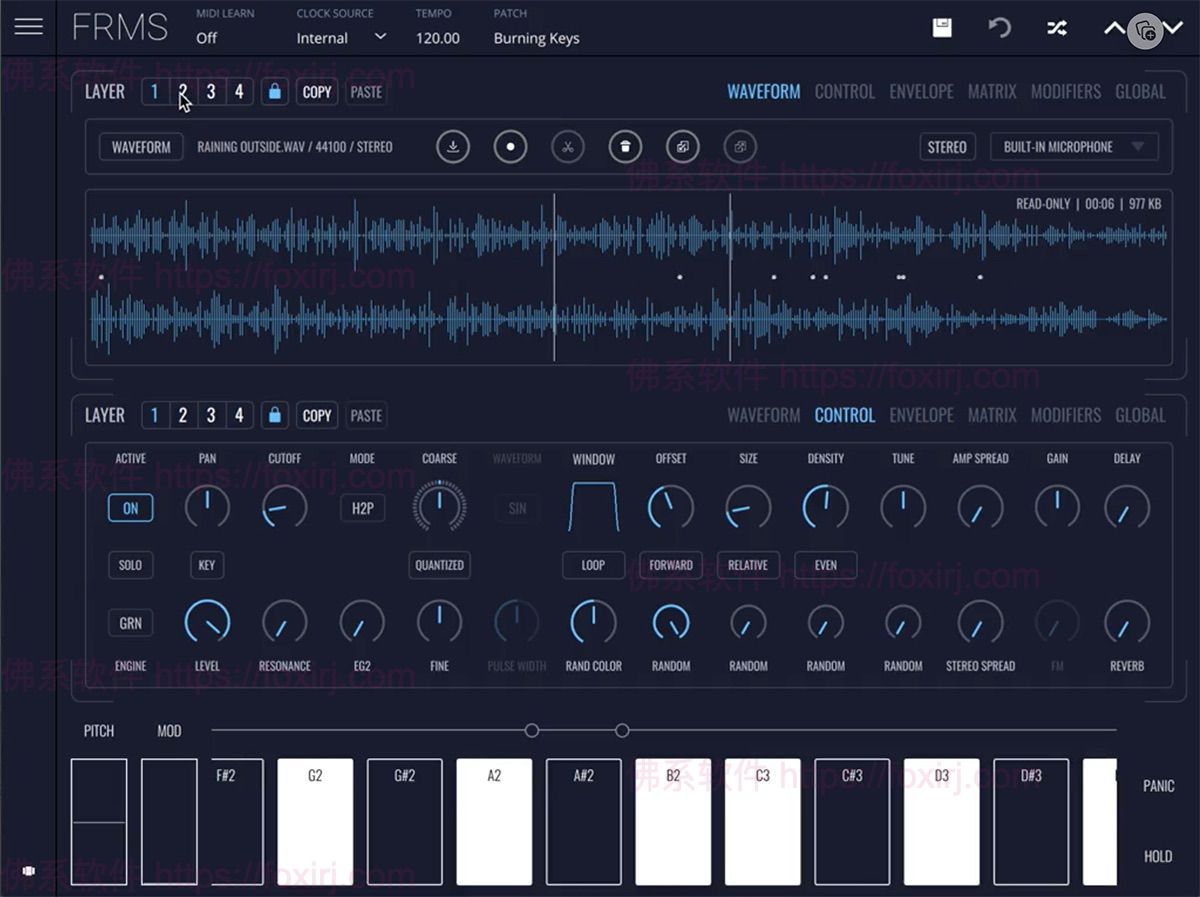This screenshot has width=1200, height=897.
Task: Click the save patch floppy disk icon
Action: click(941, 29)
